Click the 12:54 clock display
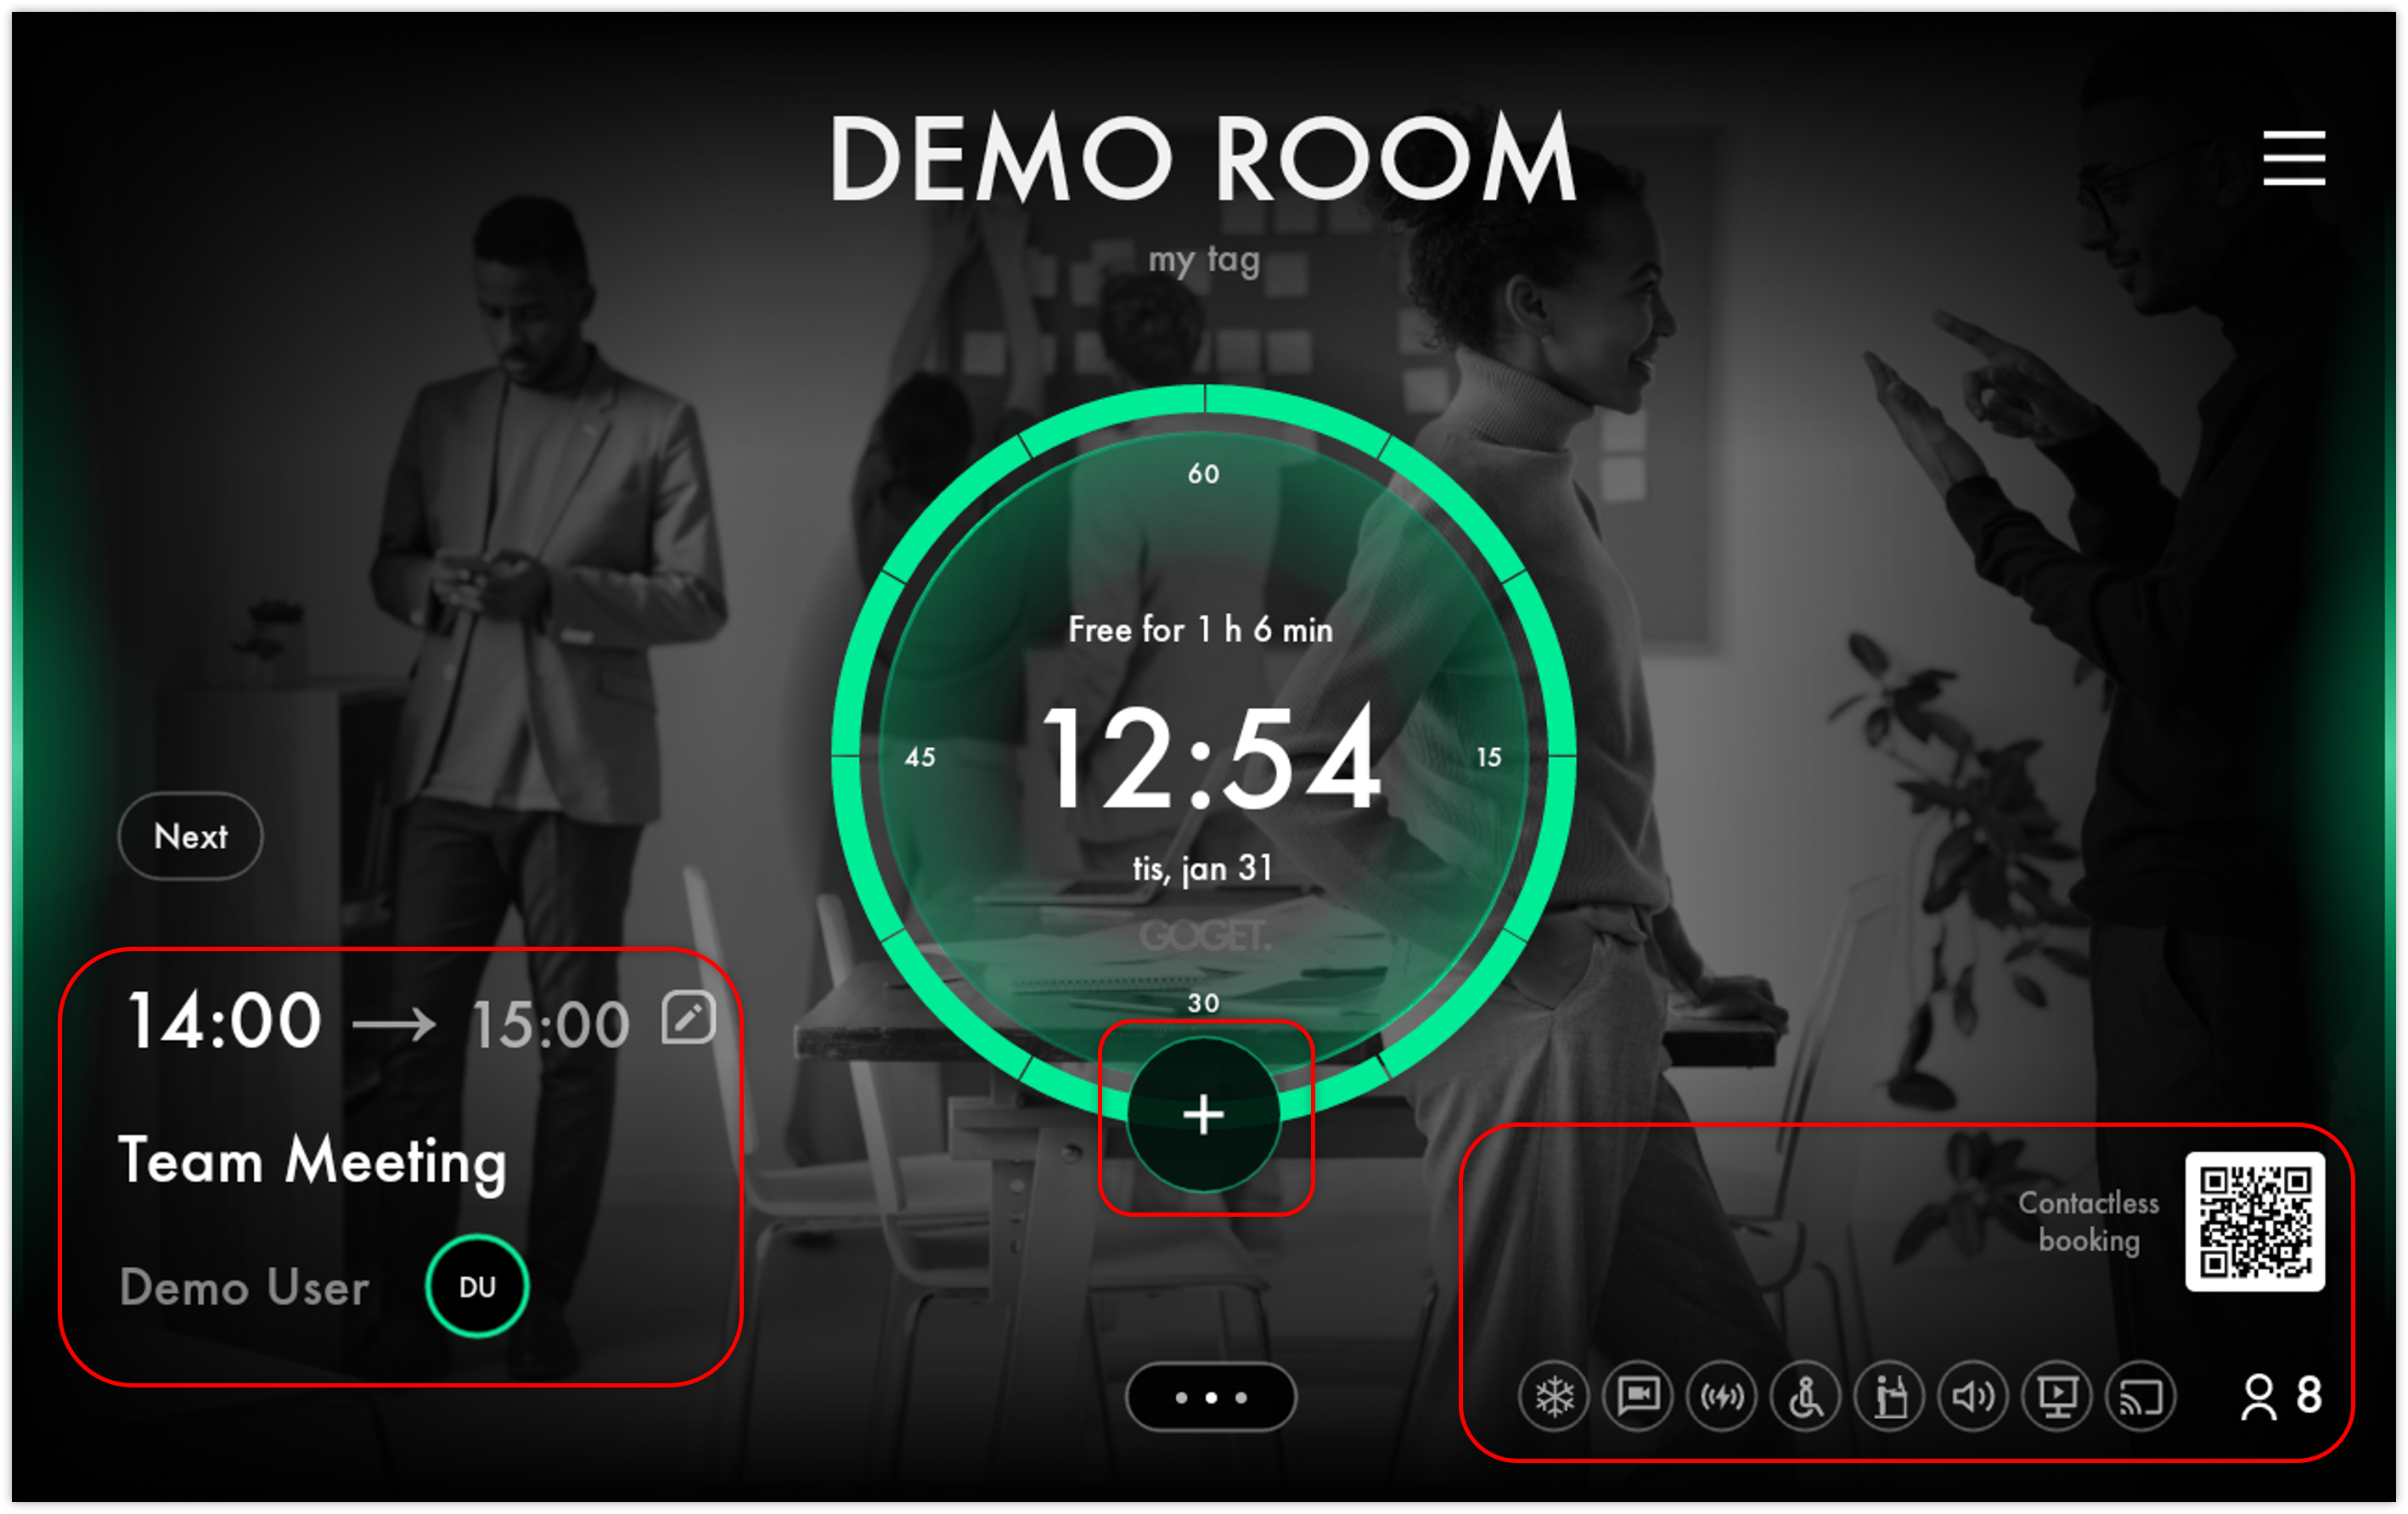 pos(1210,757)
